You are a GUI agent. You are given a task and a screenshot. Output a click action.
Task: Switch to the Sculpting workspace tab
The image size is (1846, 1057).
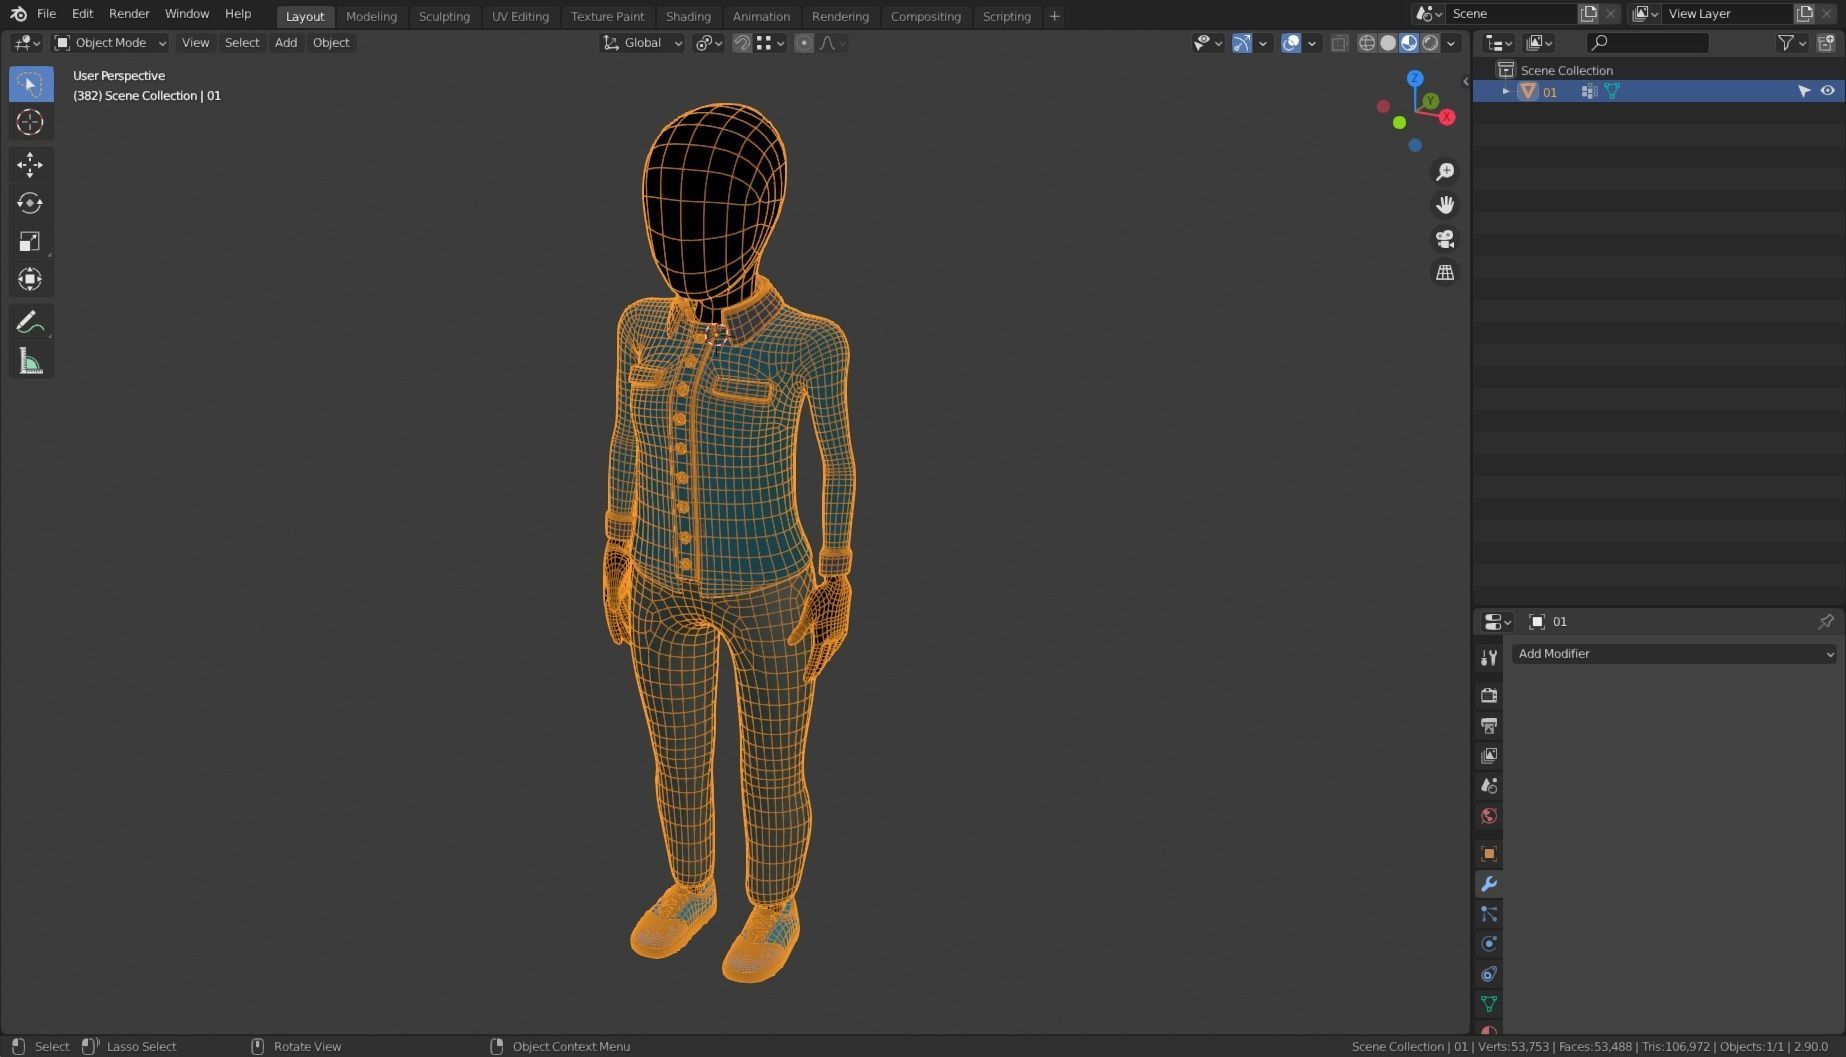tap(444, 16)
